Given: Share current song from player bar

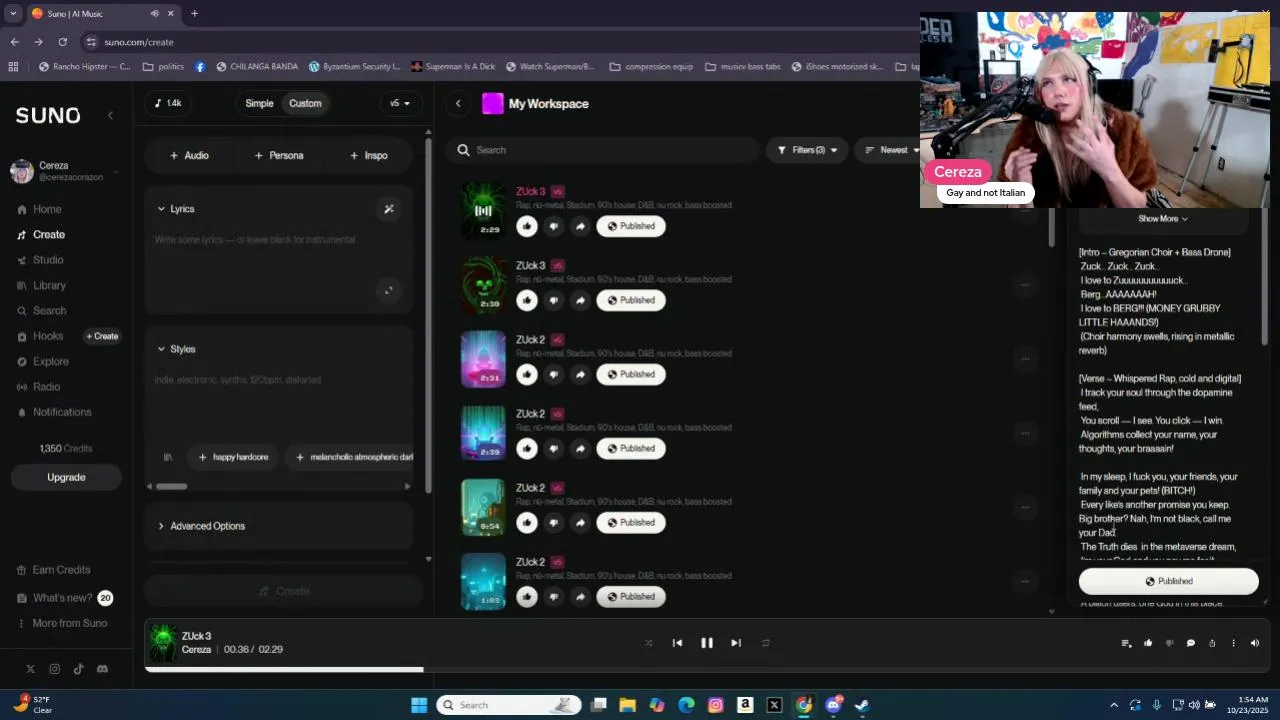Looking at the screenshot, I should point(1212,643).
